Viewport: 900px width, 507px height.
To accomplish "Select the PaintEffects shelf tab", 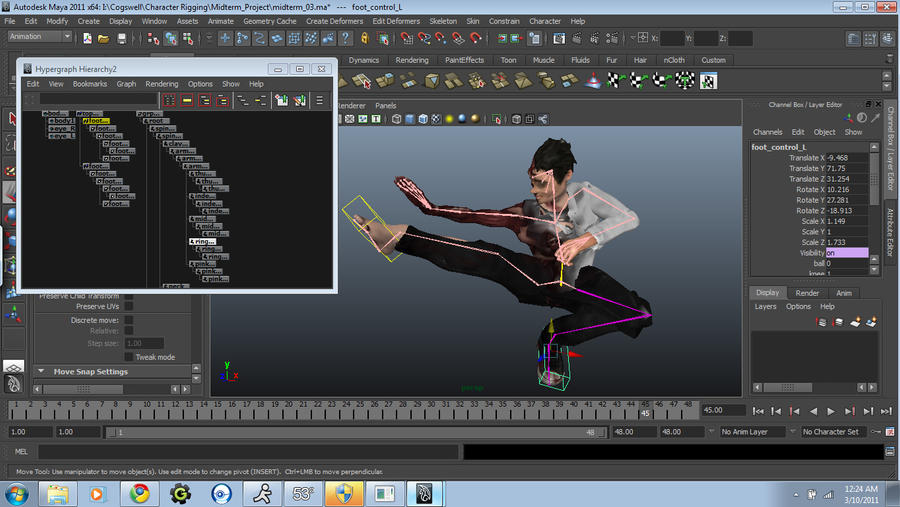I will 464,60.
